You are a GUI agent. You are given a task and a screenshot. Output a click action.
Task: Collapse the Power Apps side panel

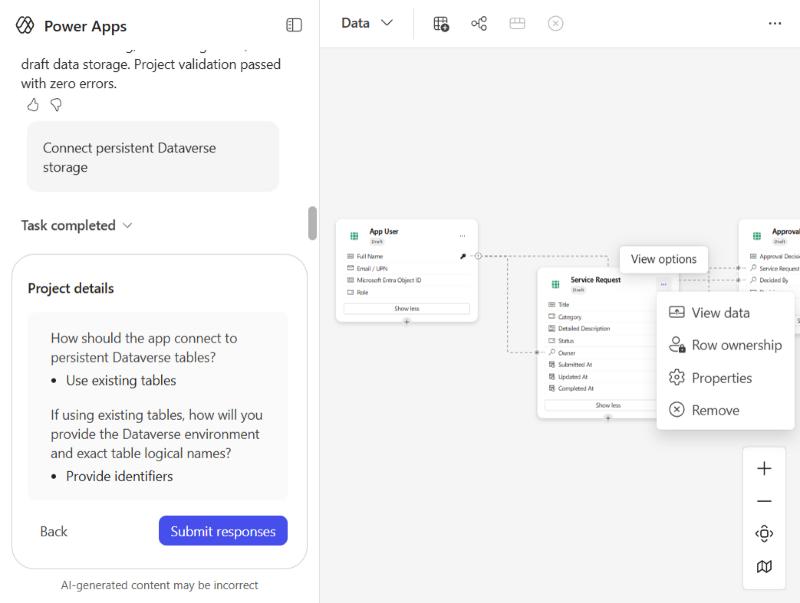pyautogui.click(x=294, y=25)
